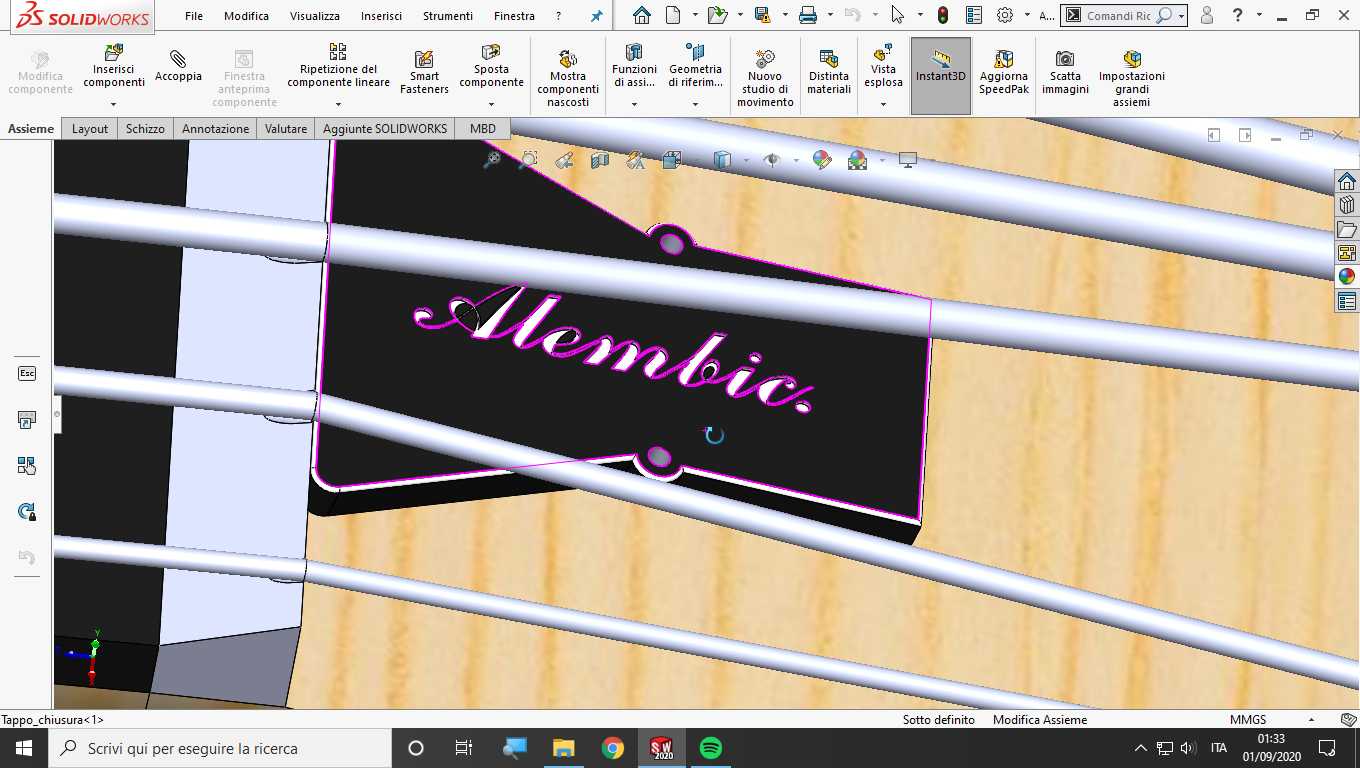Open Spotify from the taskbar

pyautogui.click(x=711, y=748)
